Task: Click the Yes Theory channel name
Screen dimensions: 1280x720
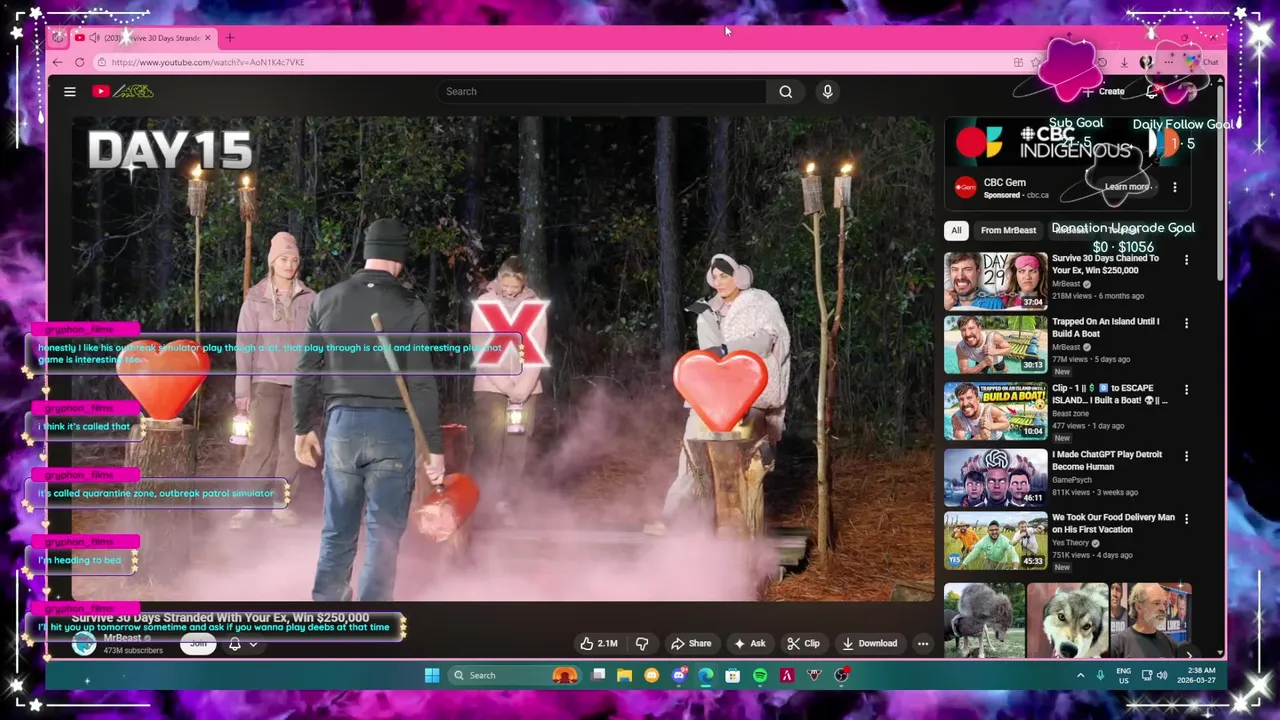Action: 1071,543
